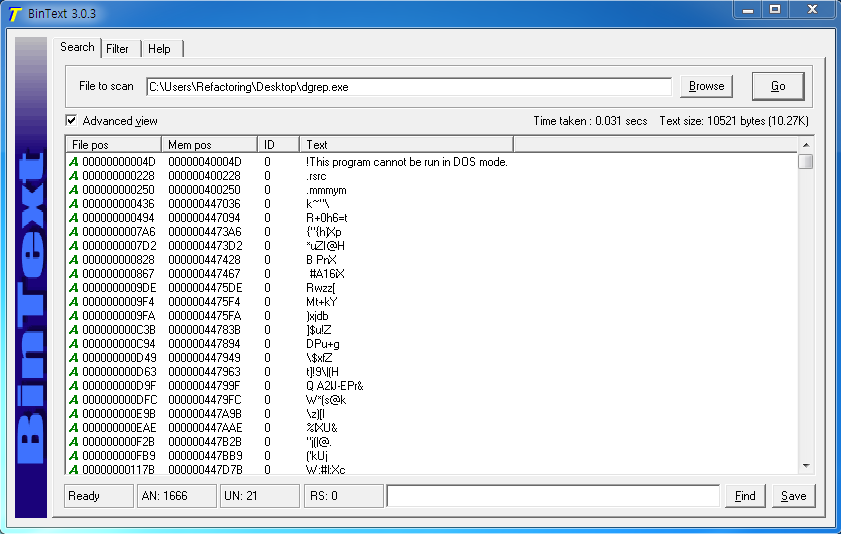Click the Save button
The width and height of the screenshot is (841, 534).
click(793, 496)
